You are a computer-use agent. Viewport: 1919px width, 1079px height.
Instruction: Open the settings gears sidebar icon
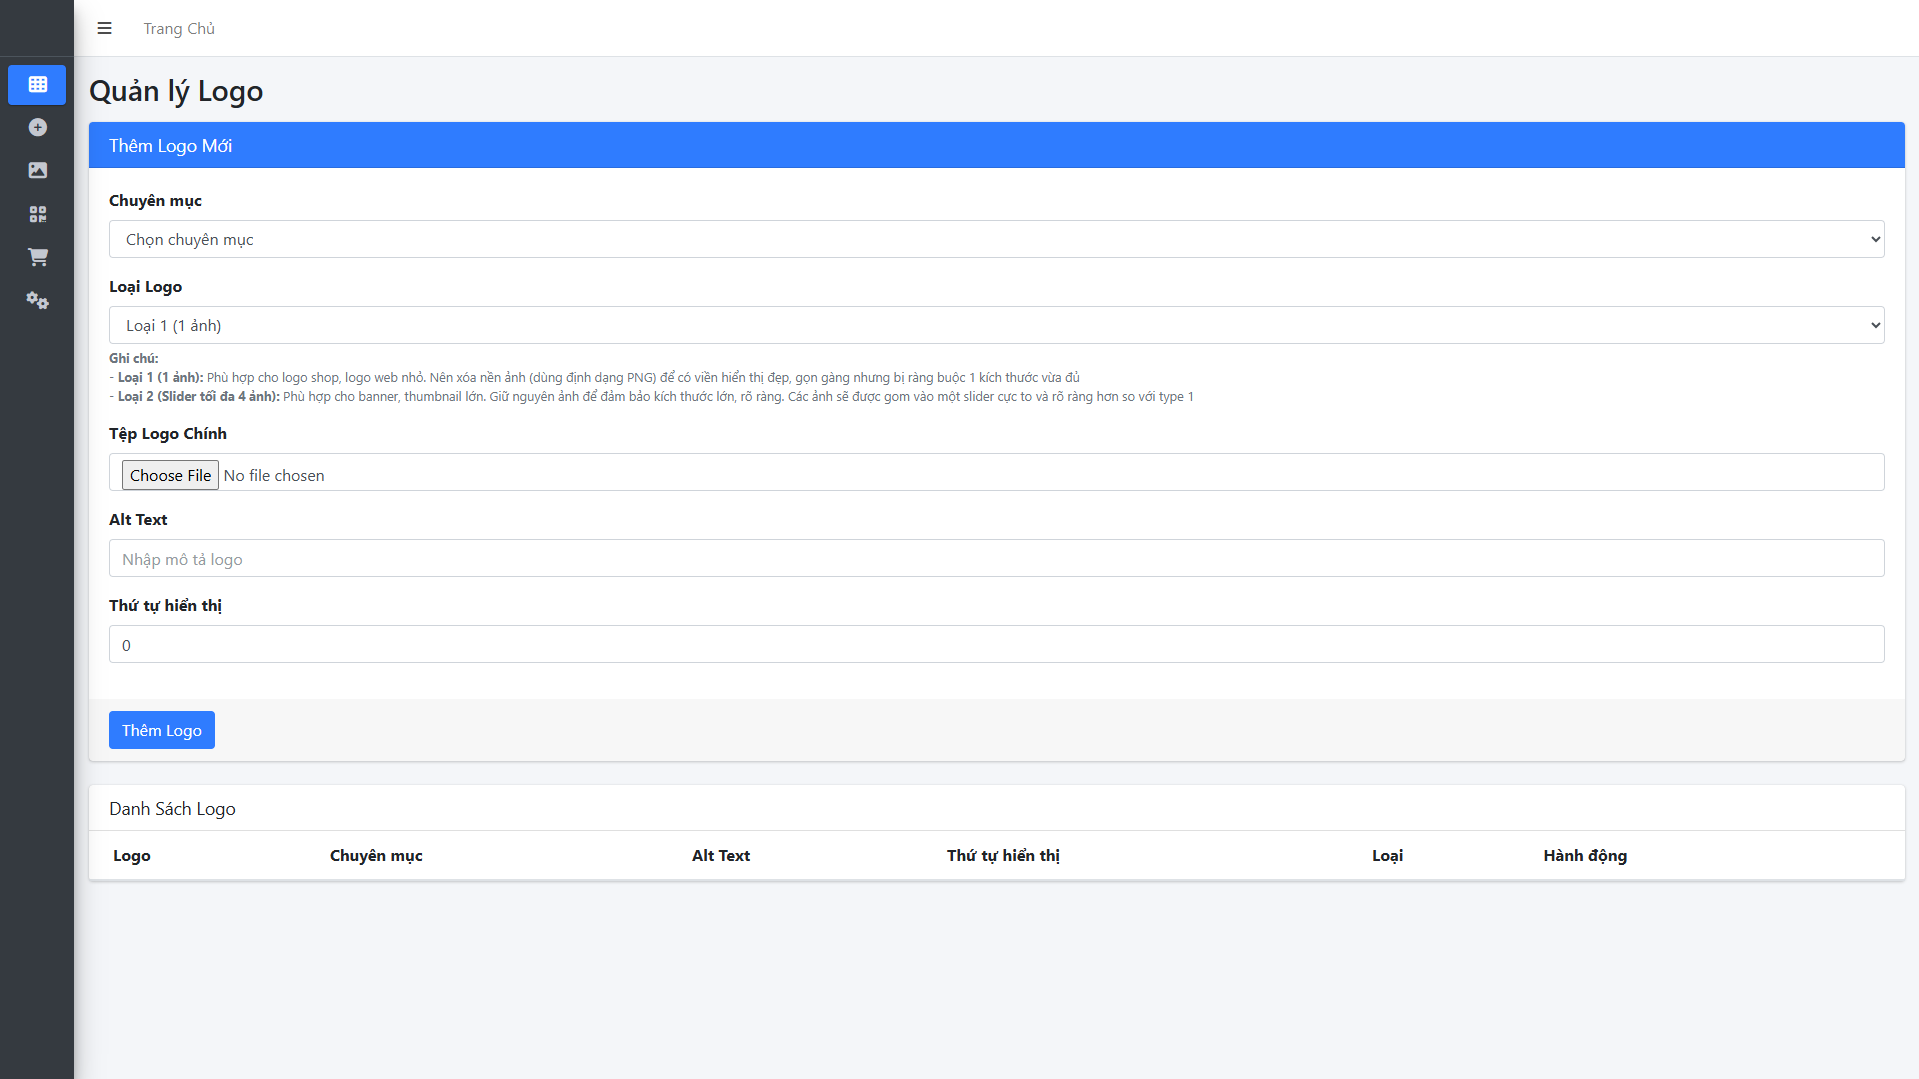pyautogui.click(x=37, y=300)
